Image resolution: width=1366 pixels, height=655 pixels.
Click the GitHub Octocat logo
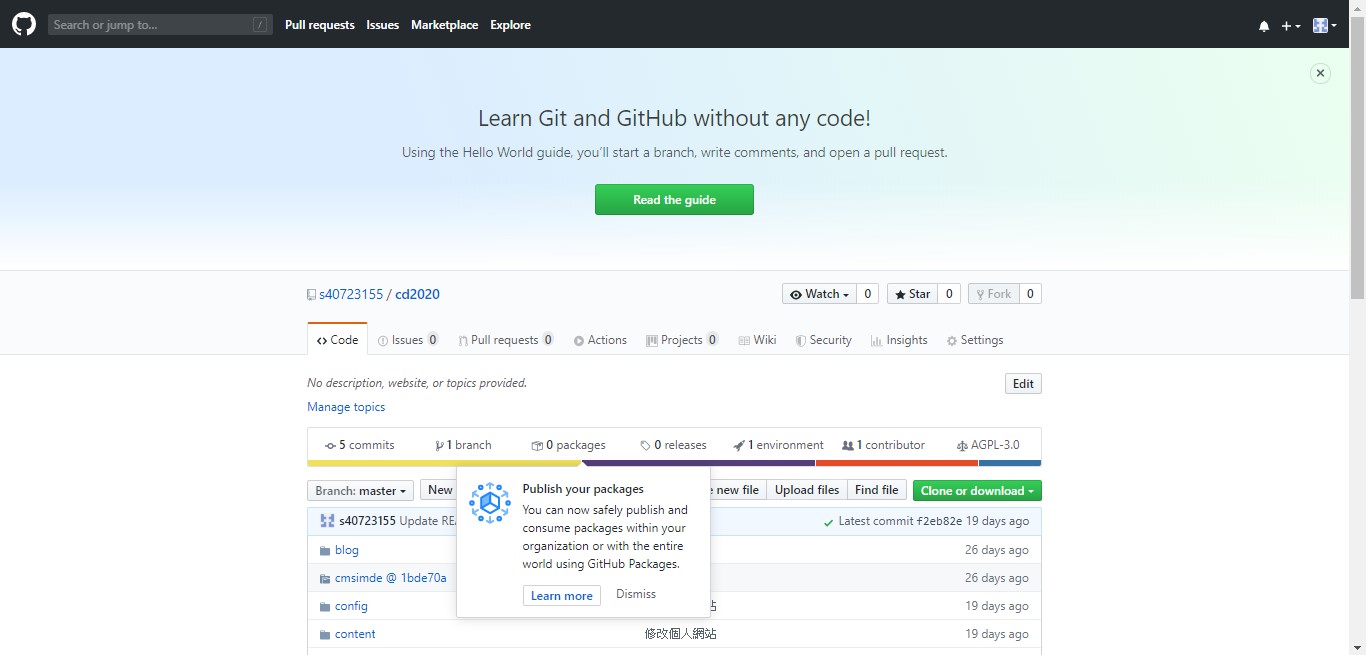click(24, 25)
